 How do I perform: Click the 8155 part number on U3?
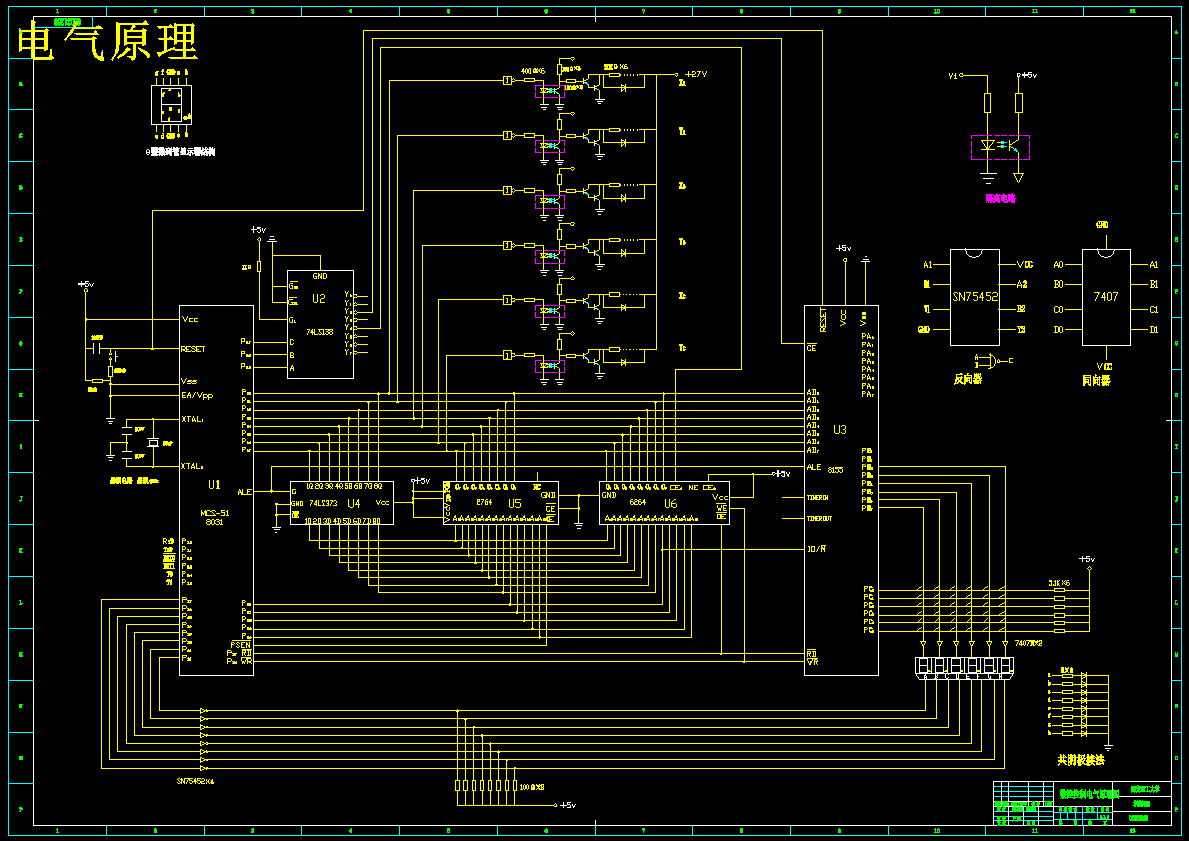835,470
